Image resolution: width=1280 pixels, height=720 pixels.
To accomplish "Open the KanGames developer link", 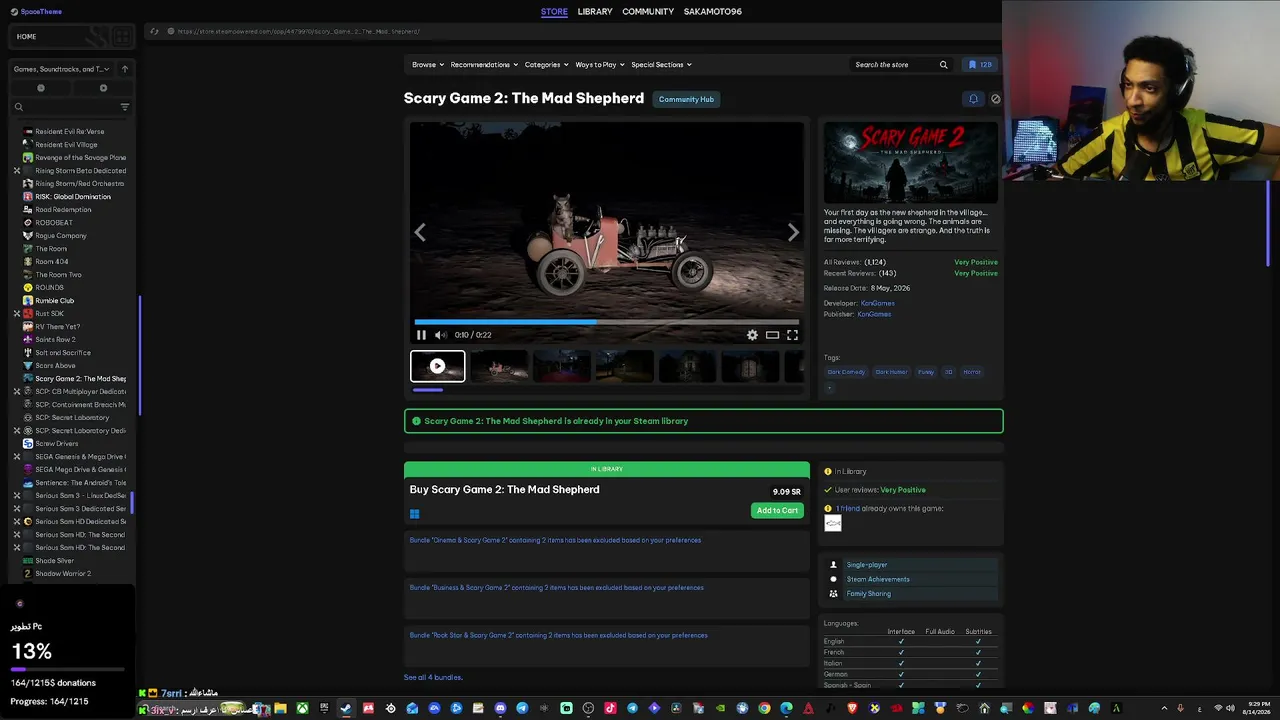I will click(878, 303).
